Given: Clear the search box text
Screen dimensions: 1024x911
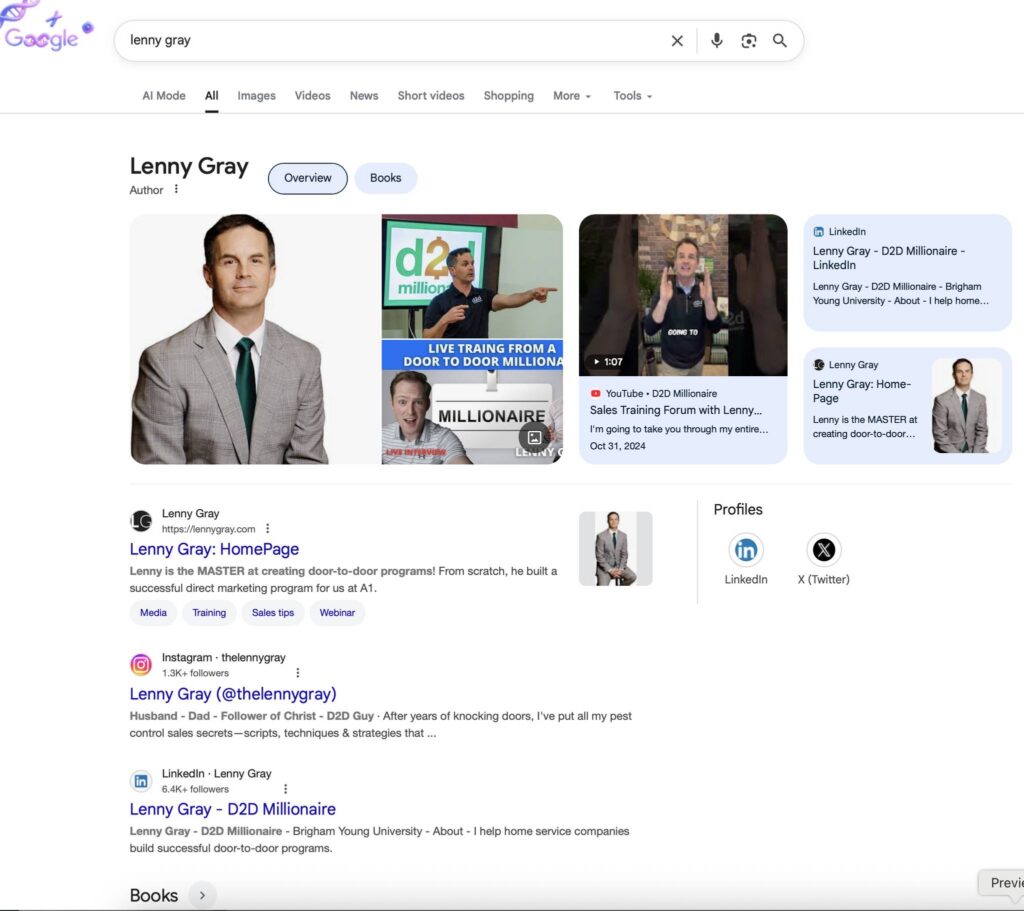Looking at the screenshot, I should click(677, 41).
